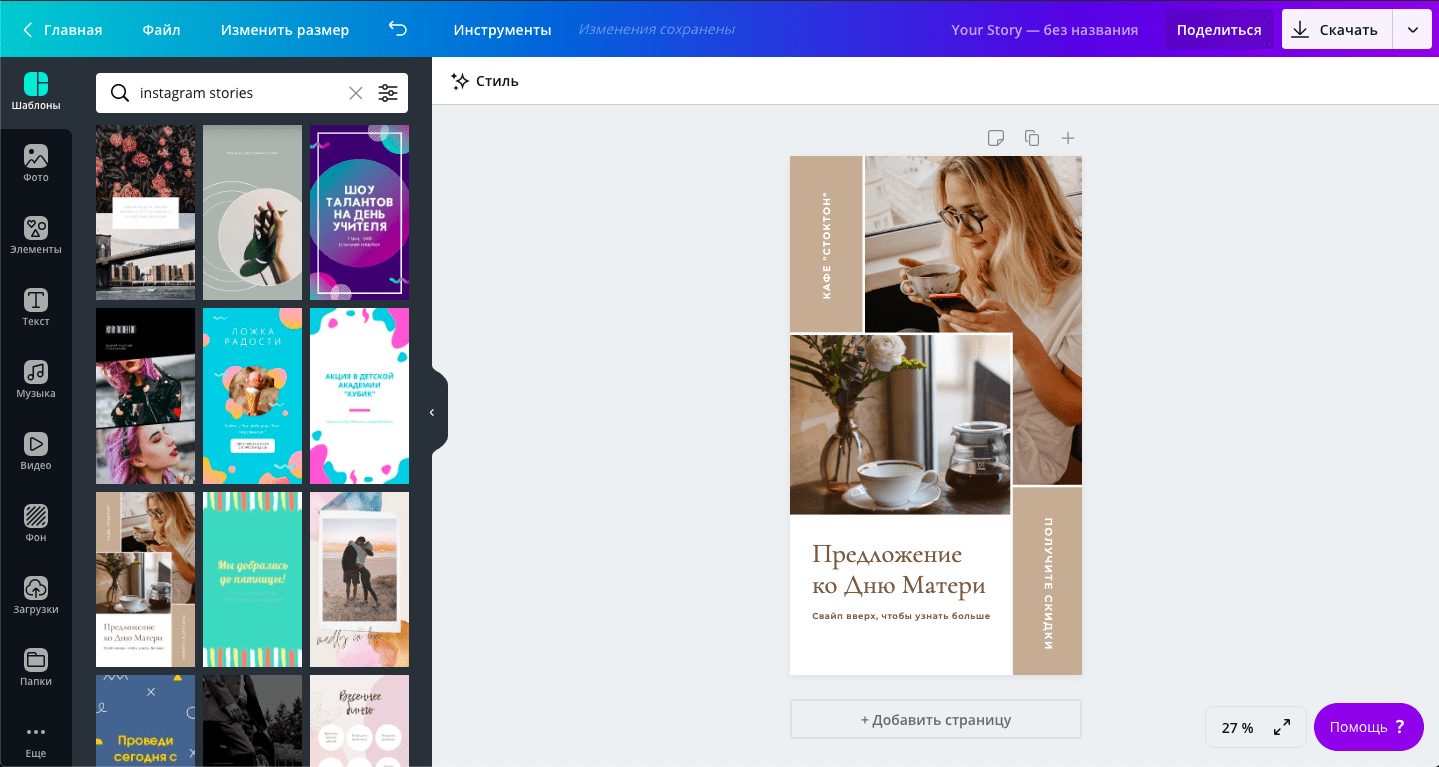Toggle the fullscreen presentation arrows icon

[x=1282, y=728]
